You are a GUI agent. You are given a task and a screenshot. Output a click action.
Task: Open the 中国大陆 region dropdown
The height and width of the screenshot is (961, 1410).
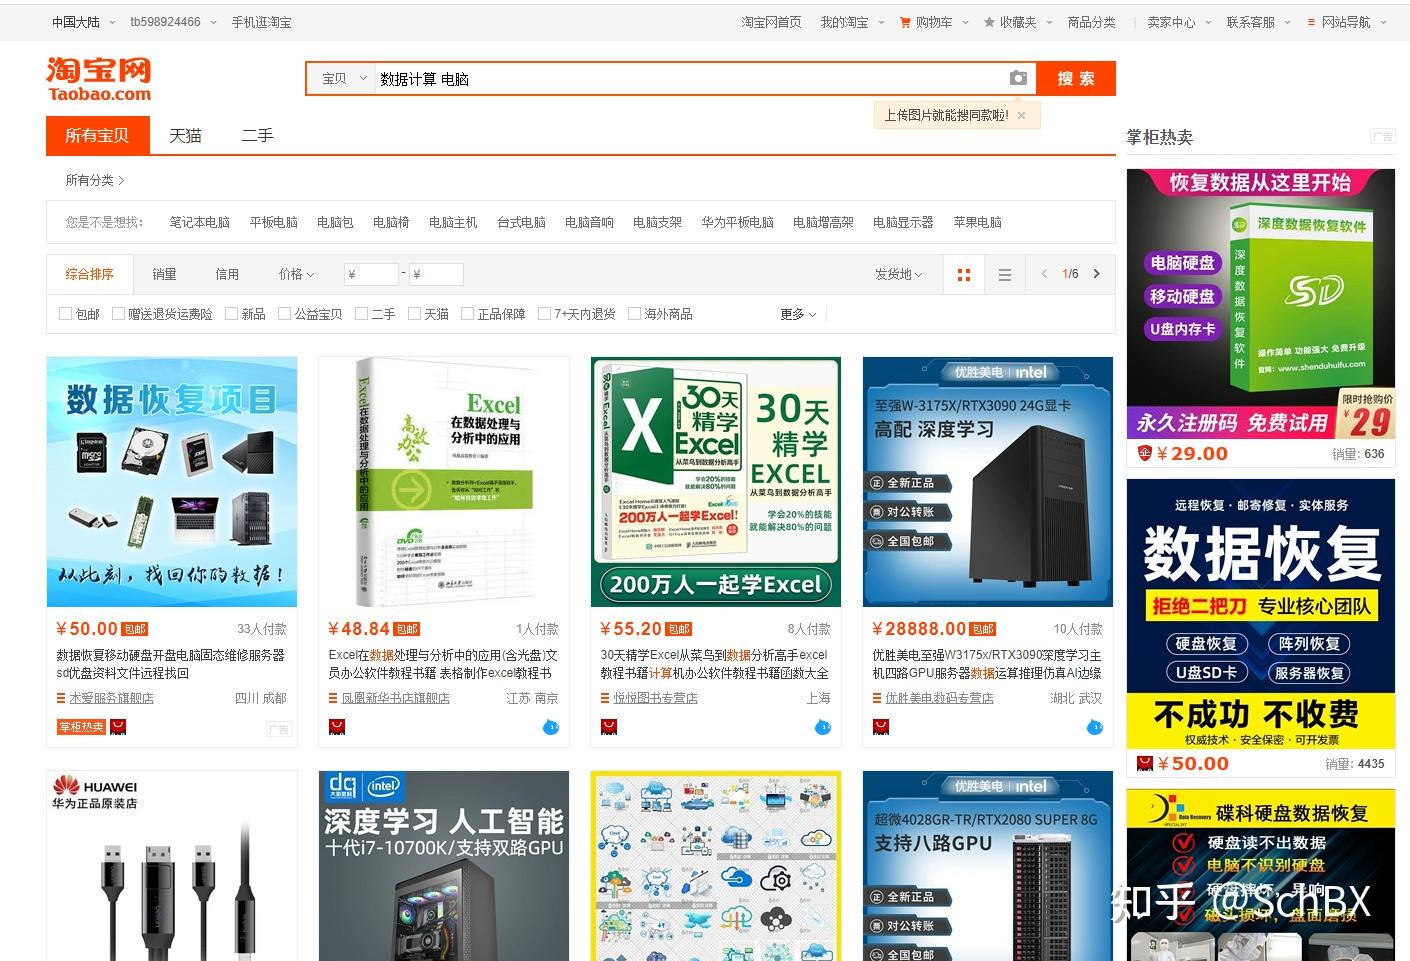point(84,22)
